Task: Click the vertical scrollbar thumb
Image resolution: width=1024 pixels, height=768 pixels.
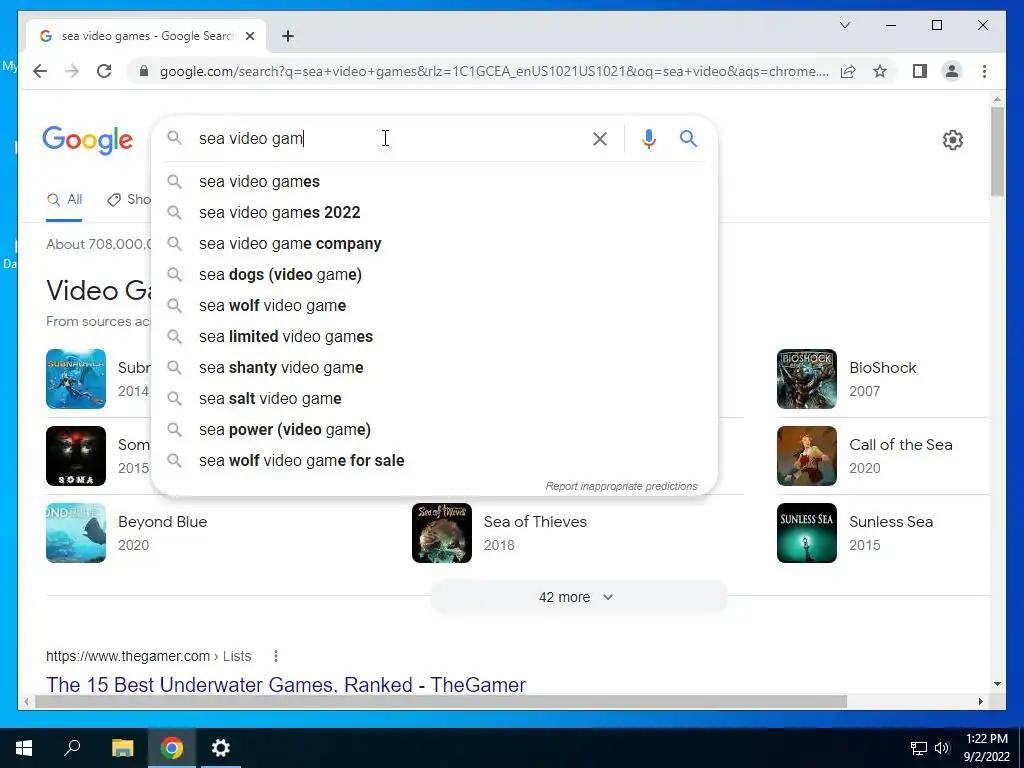Action: tap(997, 152)
